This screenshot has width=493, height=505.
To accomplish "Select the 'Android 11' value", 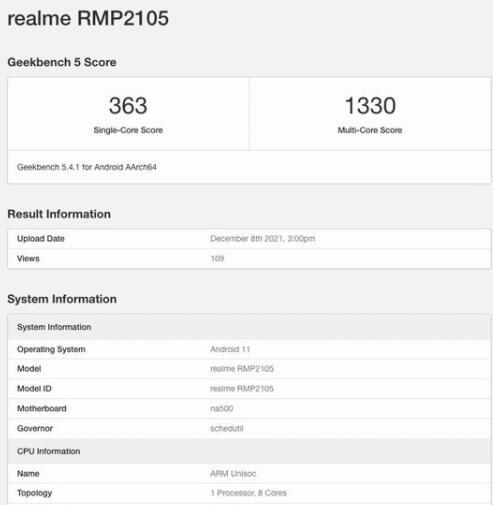I will [230, 349].
